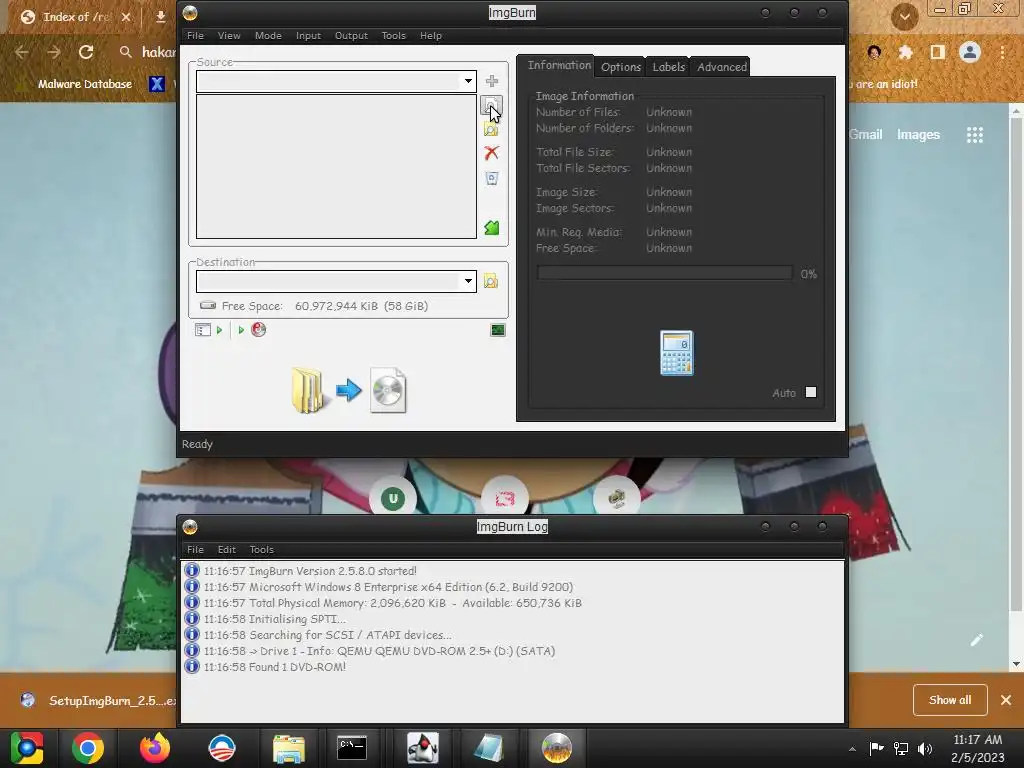Screen dimensions: 1024x768
Task: Switch to the Options tab
Action: tap(620, 67)
